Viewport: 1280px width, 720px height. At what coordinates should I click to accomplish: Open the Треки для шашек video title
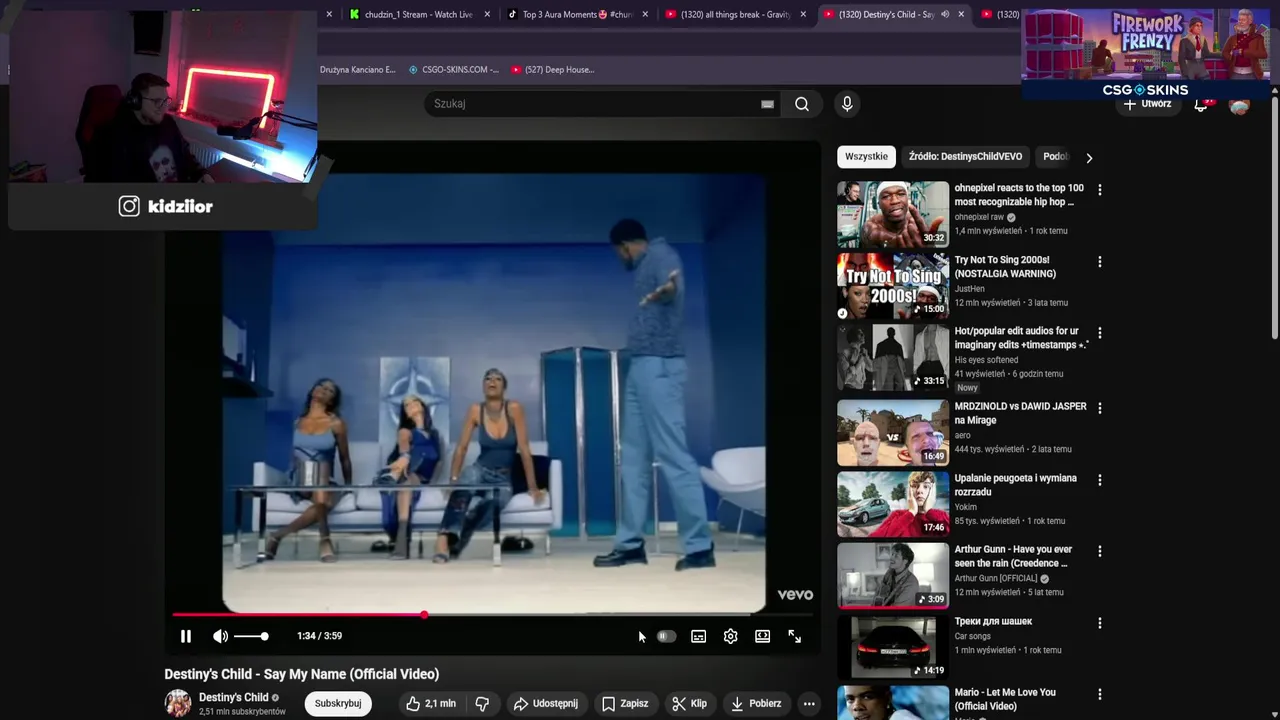tap(993, 621)
